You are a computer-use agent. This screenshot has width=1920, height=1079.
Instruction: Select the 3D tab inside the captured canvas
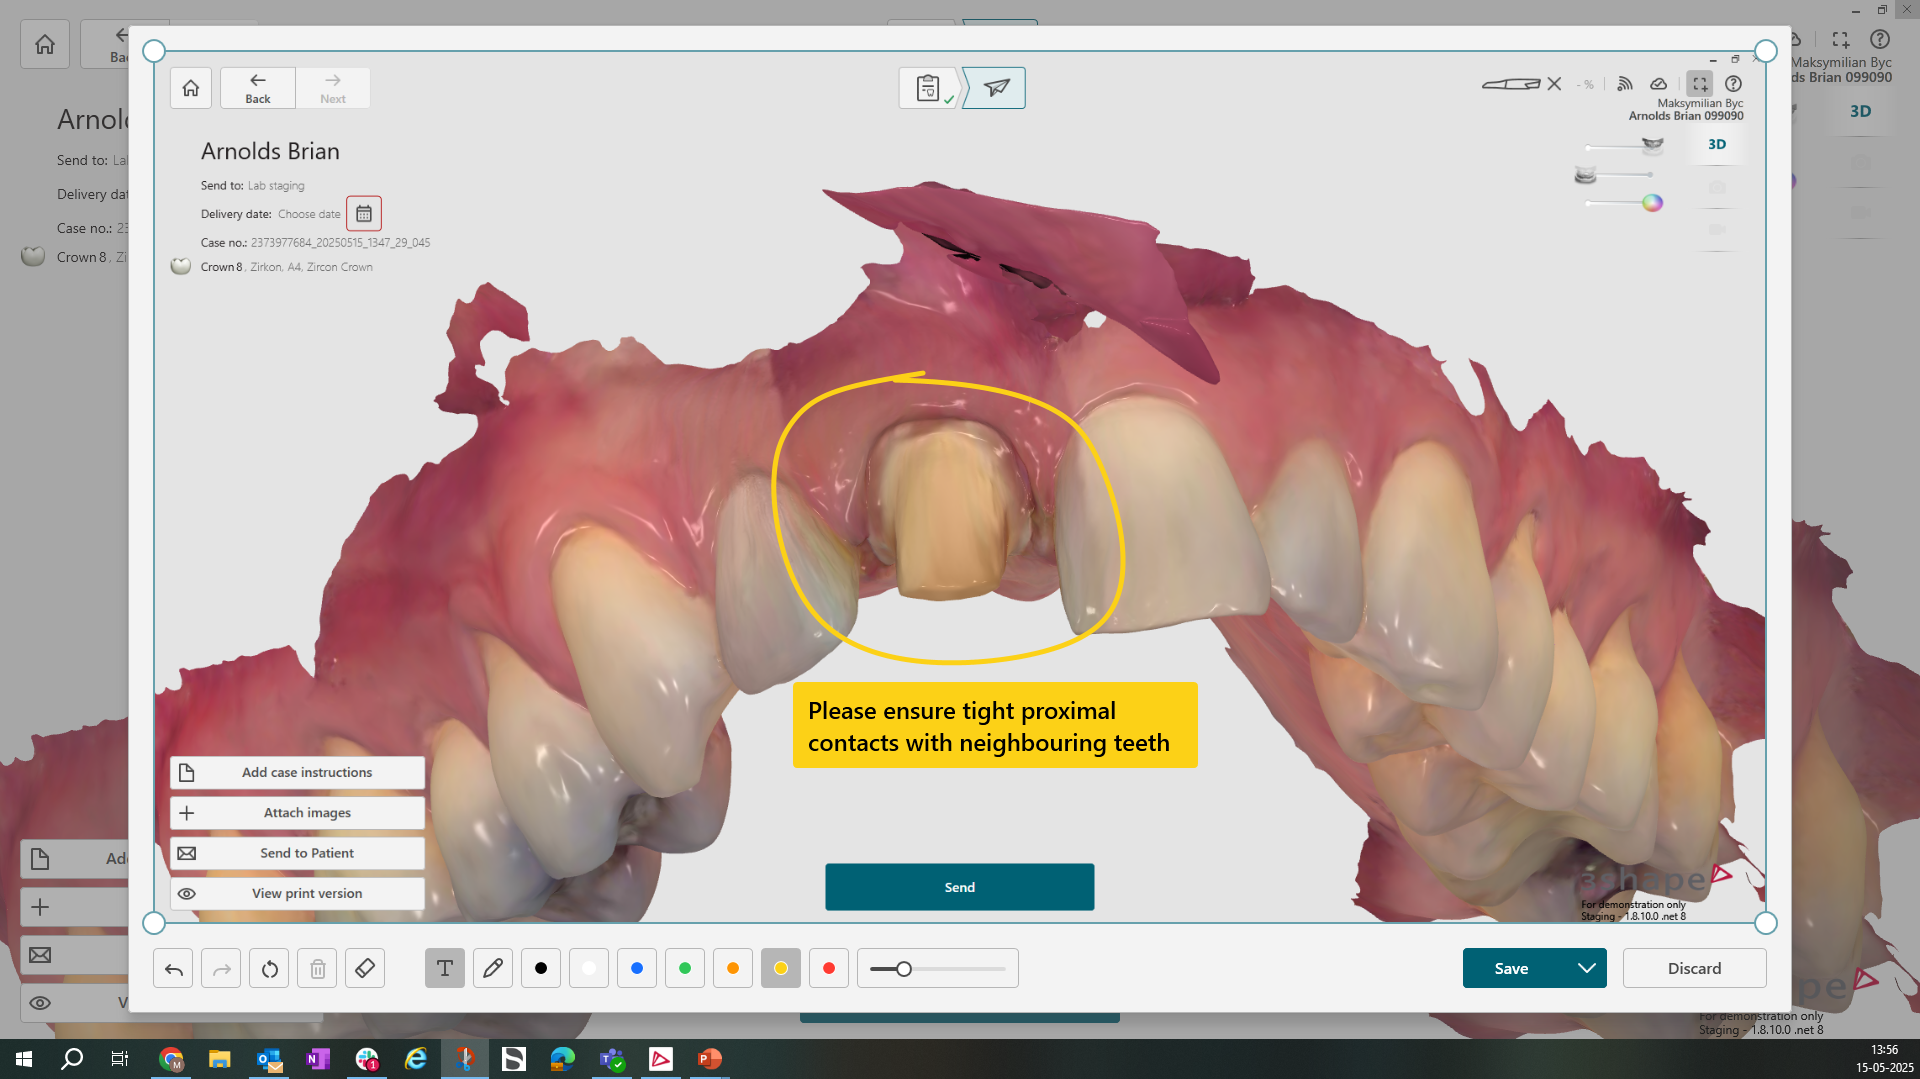click(1717, 144)
